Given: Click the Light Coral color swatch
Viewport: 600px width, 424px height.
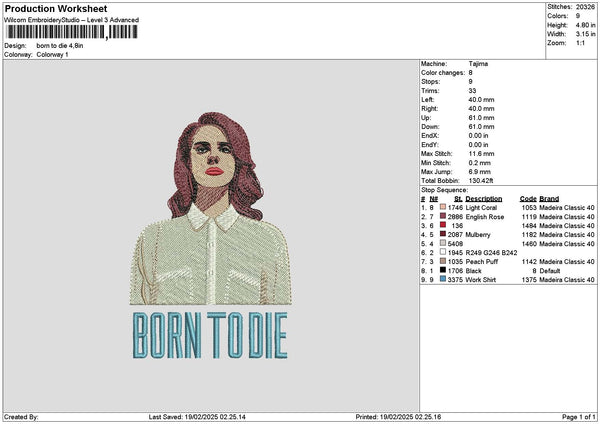Looking at the screenshot, I should pos(442,207).
